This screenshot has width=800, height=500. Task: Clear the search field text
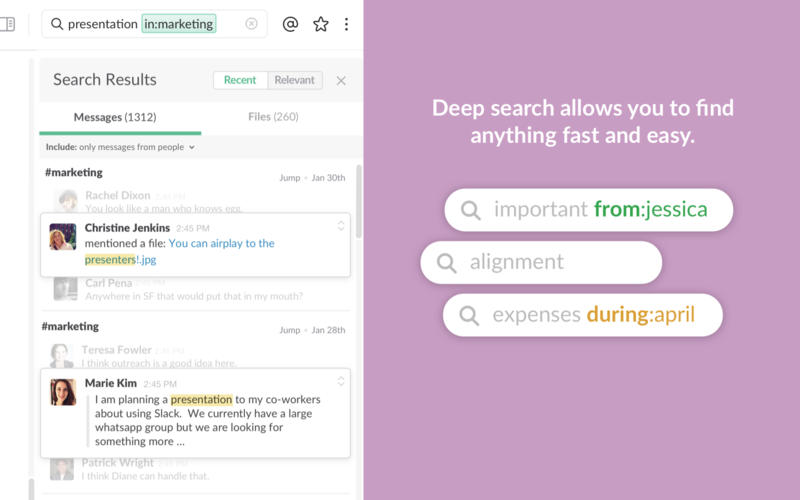coord(251,24)
